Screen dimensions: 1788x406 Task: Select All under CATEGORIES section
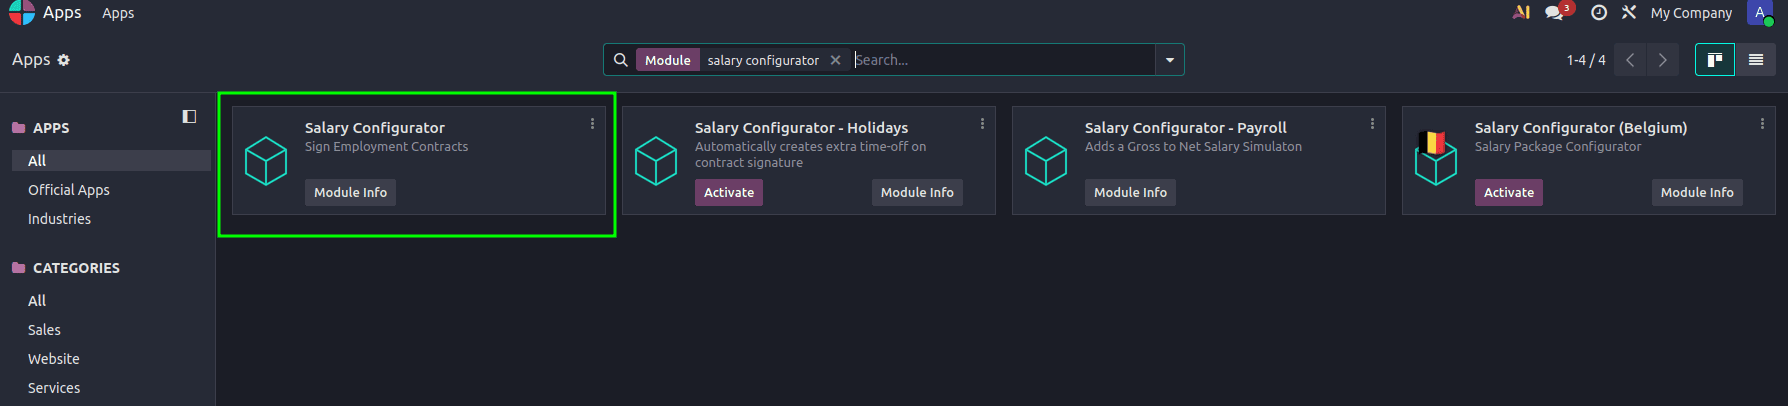coord(37,301)
